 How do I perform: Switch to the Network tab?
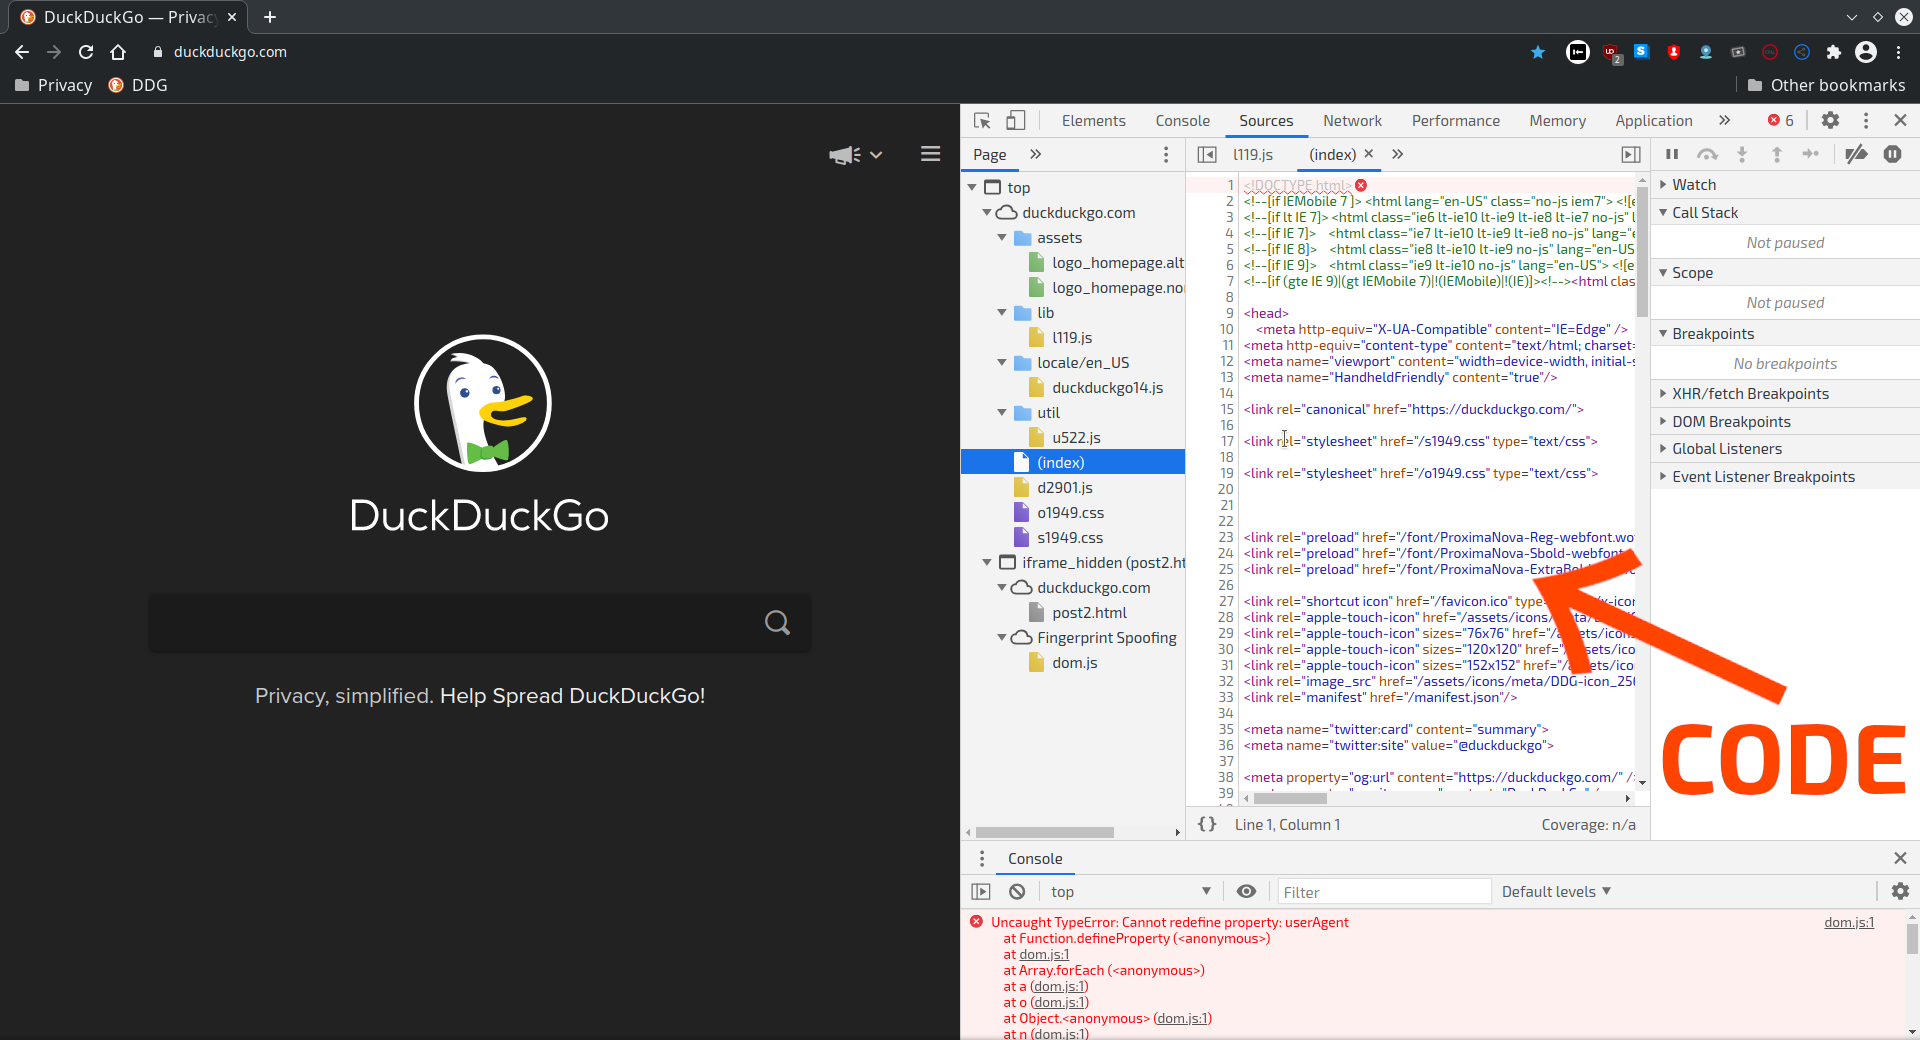click(x=1352, y=120)
